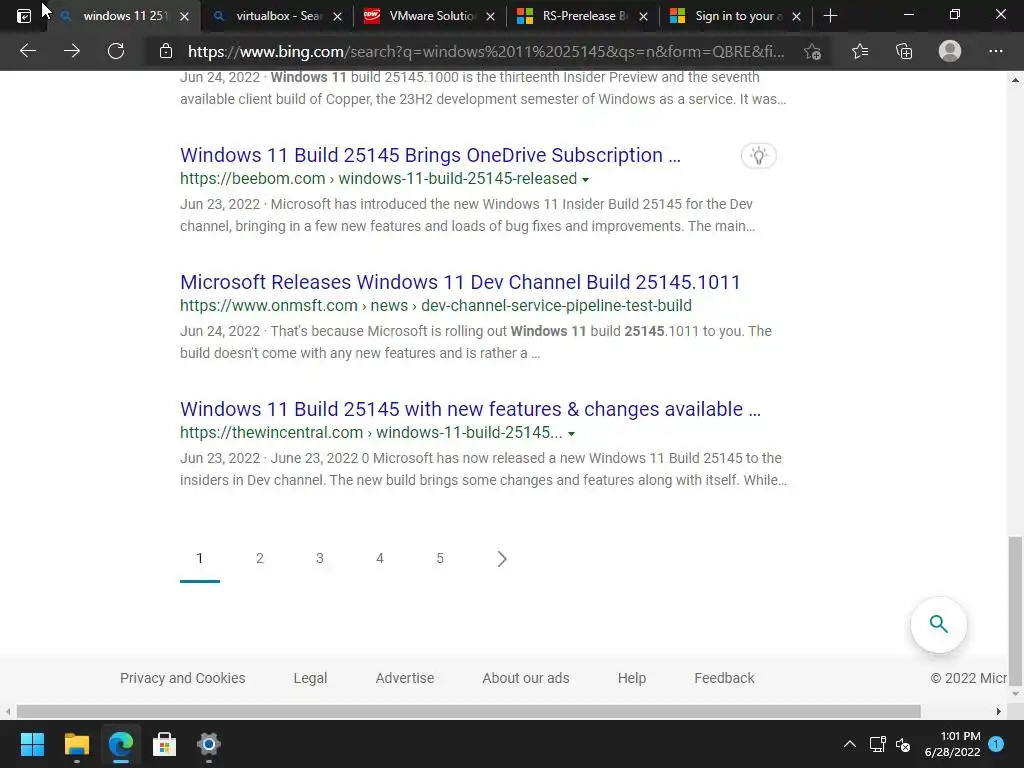This screenshot has width=1024, height=768.
Task: Click the Edge taskbar icon
Action: [121, 744]
